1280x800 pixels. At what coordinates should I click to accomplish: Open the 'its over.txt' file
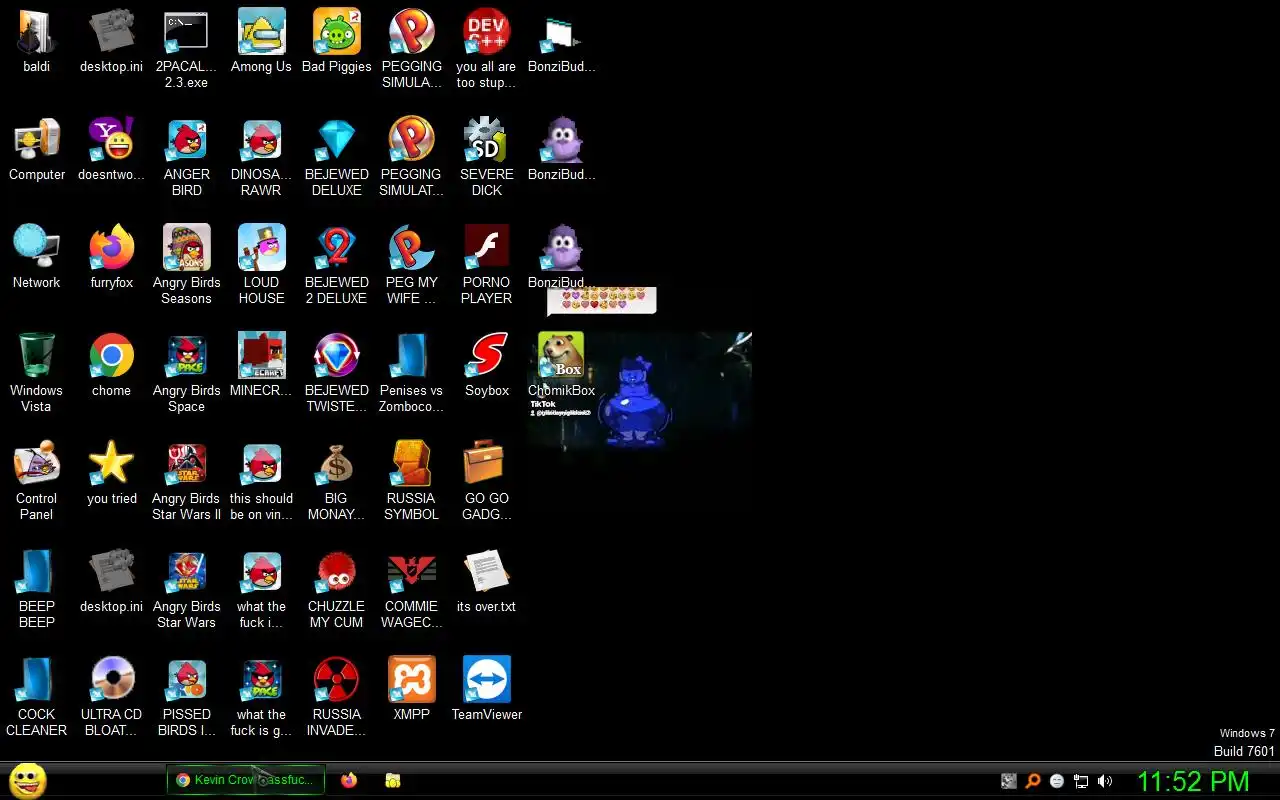pos(486,572)
